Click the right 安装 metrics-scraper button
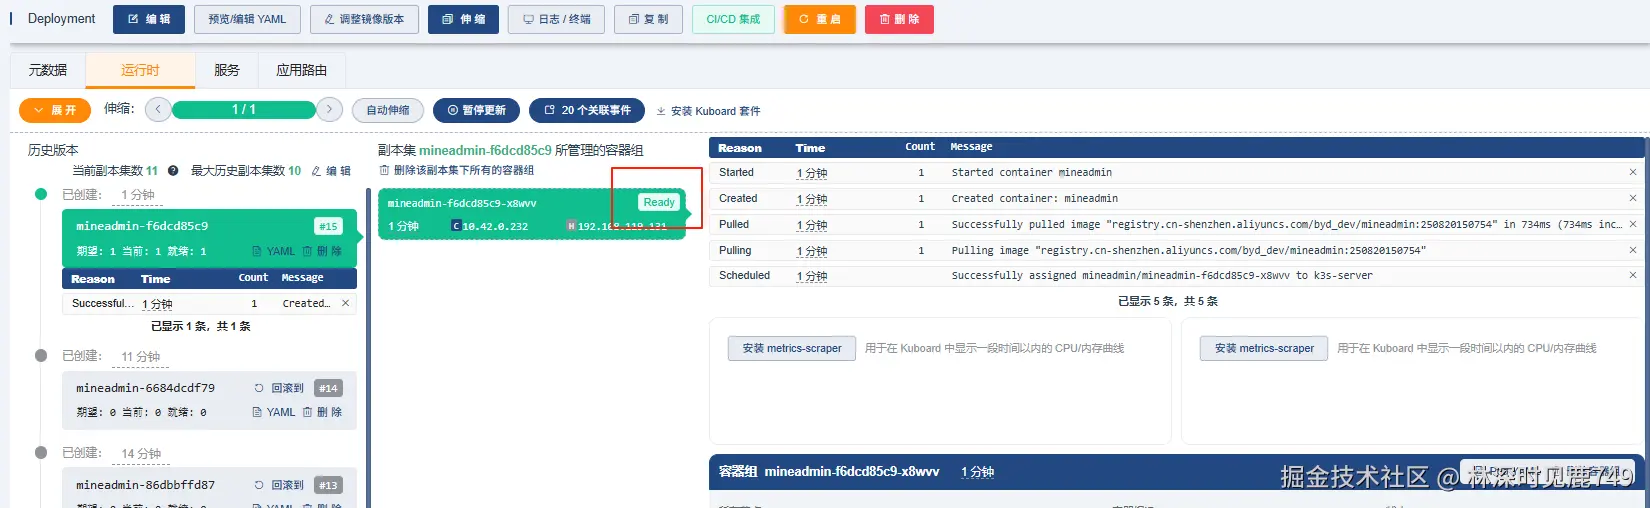The width and height of the screenshot is (1650, 508). click(1264, 348)
